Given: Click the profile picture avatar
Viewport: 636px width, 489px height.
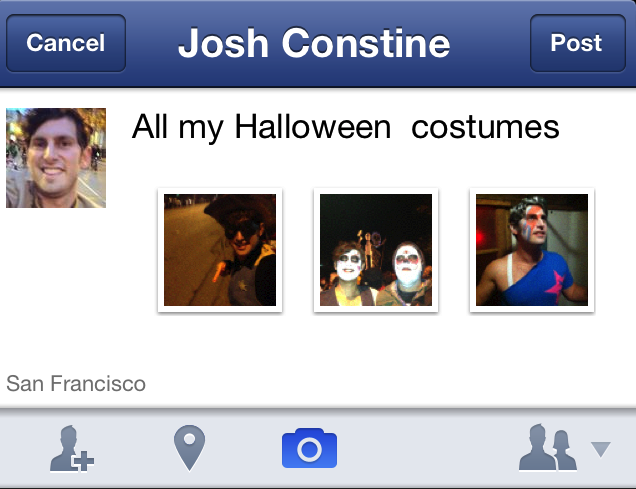Looking at the screenshot, I should (56, 158).
